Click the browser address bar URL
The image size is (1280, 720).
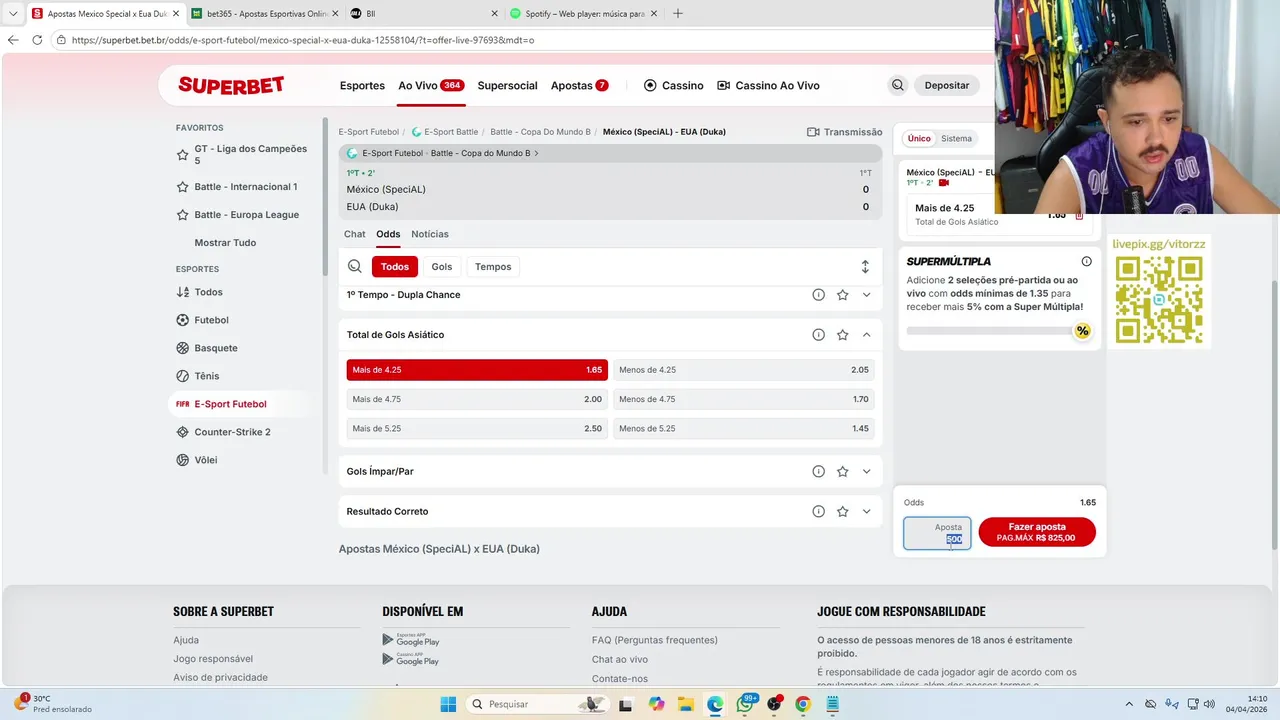(303, 40)
